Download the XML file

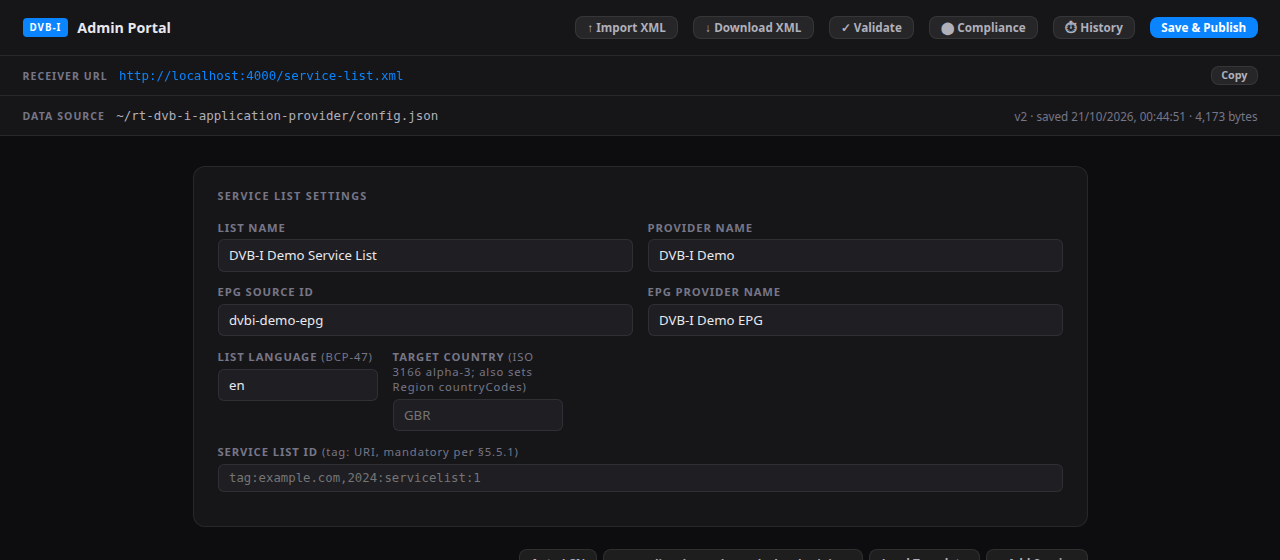[753, 28]
